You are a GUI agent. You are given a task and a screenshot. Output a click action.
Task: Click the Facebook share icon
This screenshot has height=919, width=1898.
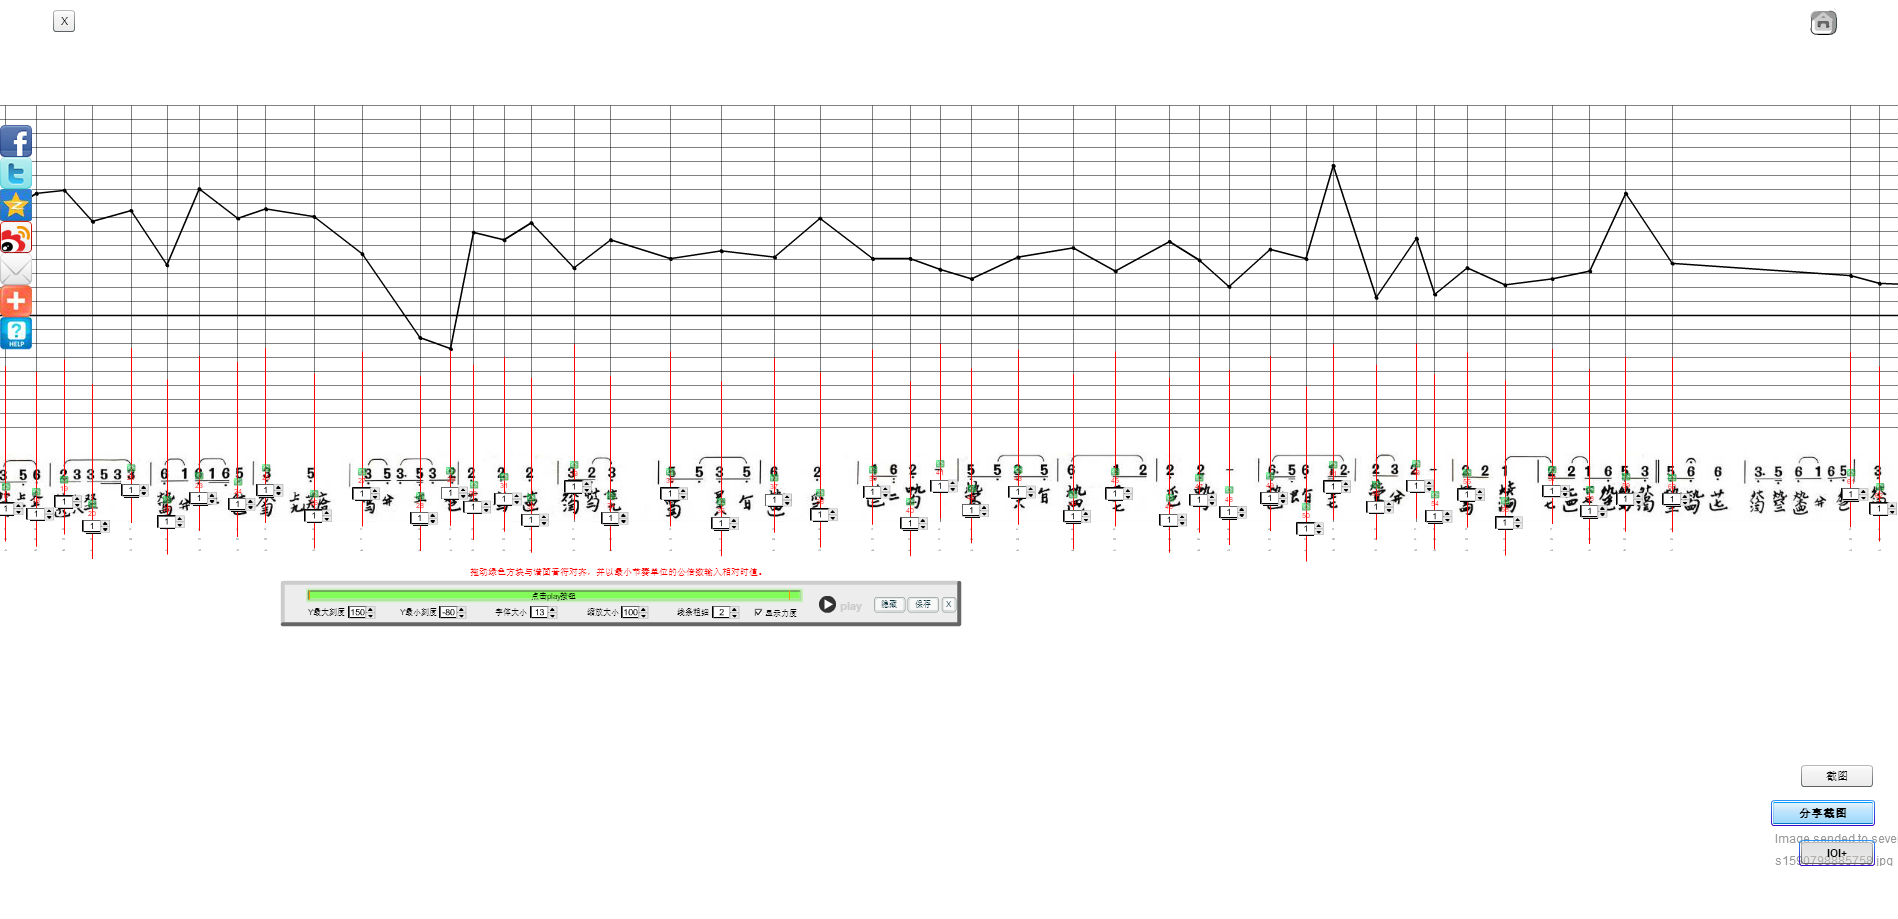point(16,141)
